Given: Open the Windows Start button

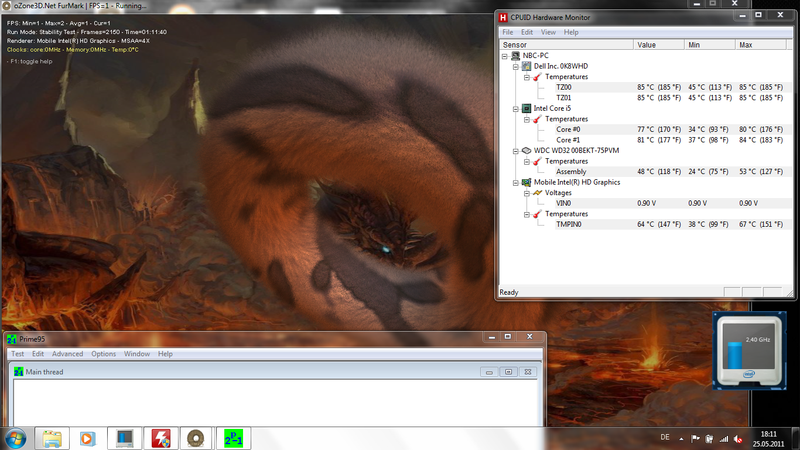Looking at the screenshot, I should coord(15,438).
